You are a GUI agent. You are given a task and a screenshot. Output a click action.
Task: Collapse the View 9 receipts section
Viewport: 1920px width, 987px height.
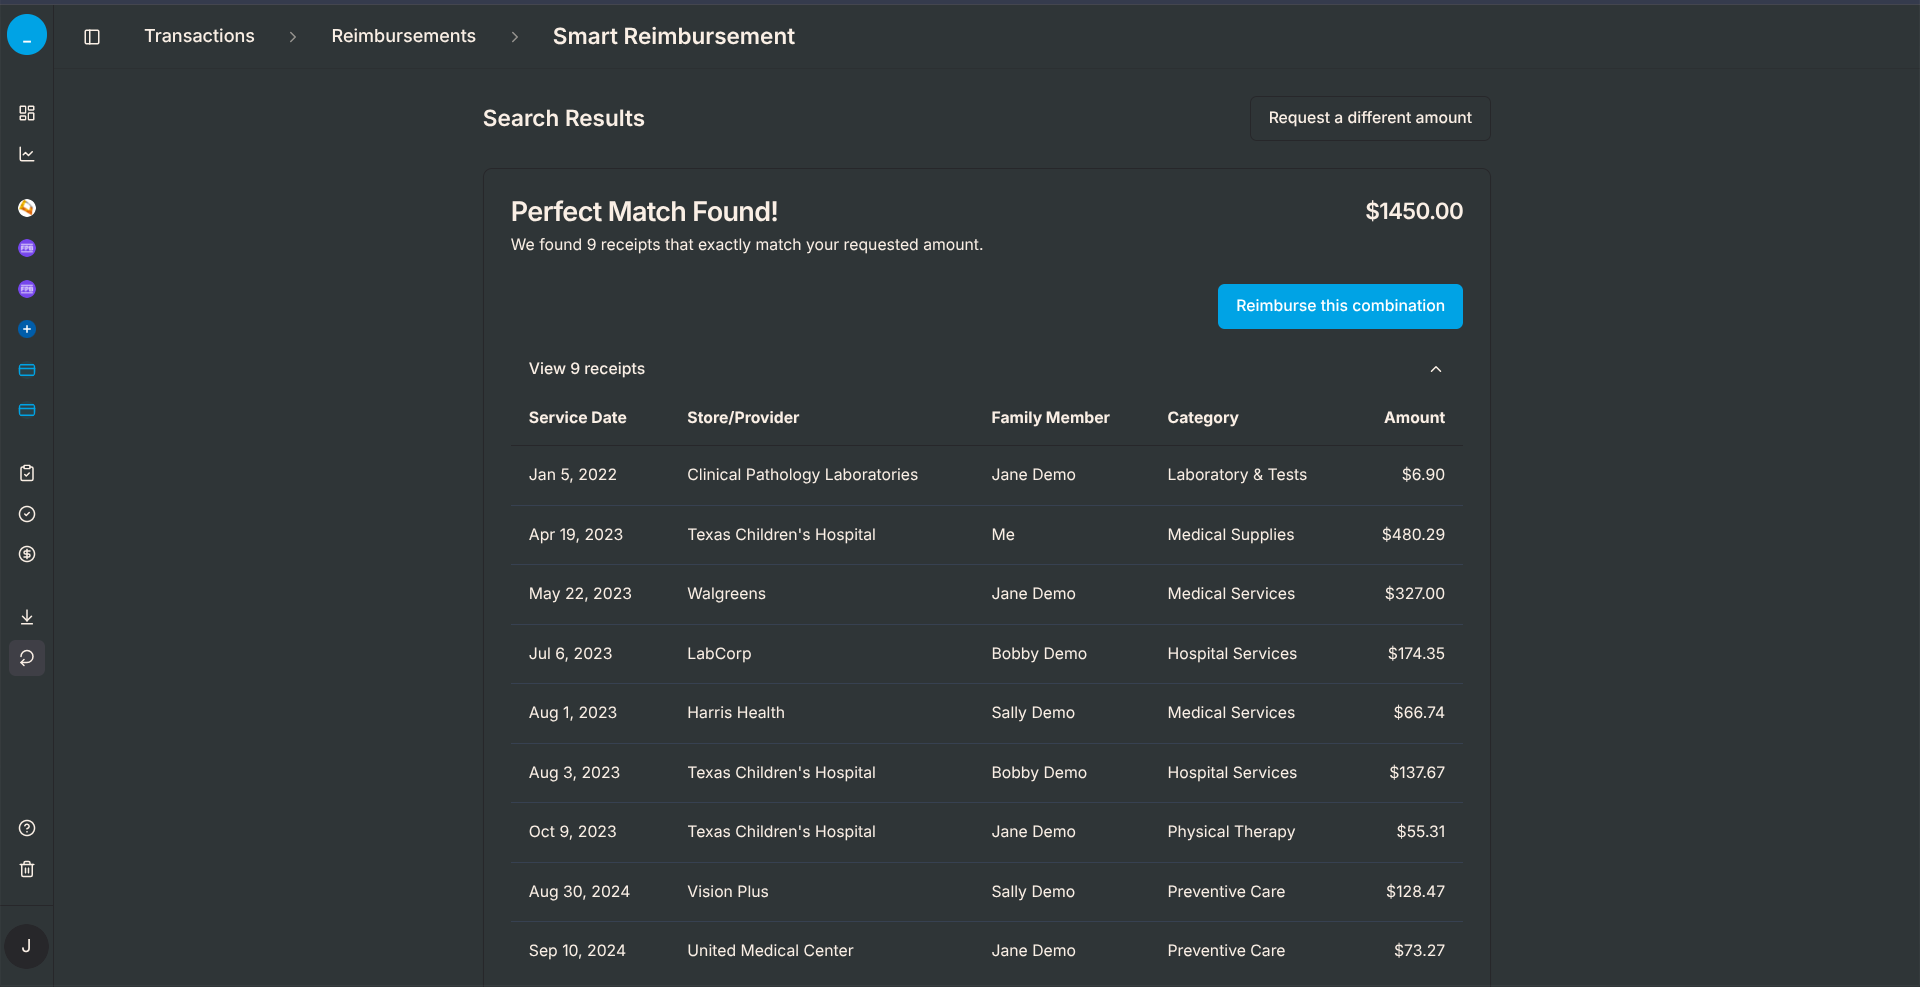click(x=587, y=369)
